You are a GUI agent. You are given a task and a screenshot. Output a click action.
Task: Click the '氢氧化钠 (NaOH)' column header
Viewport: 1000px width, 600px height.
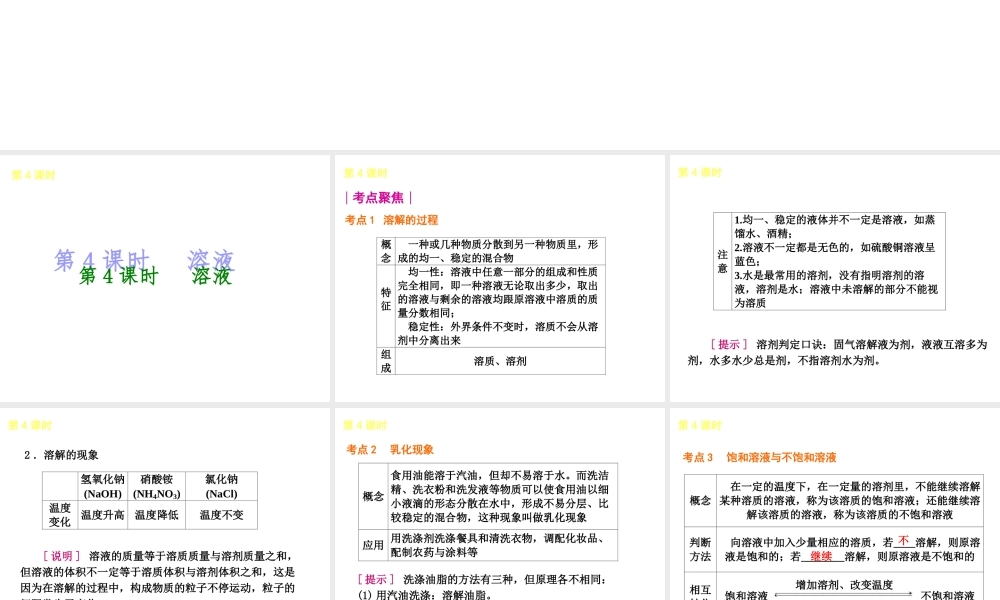pyautogui.click(x=103, y=486)
